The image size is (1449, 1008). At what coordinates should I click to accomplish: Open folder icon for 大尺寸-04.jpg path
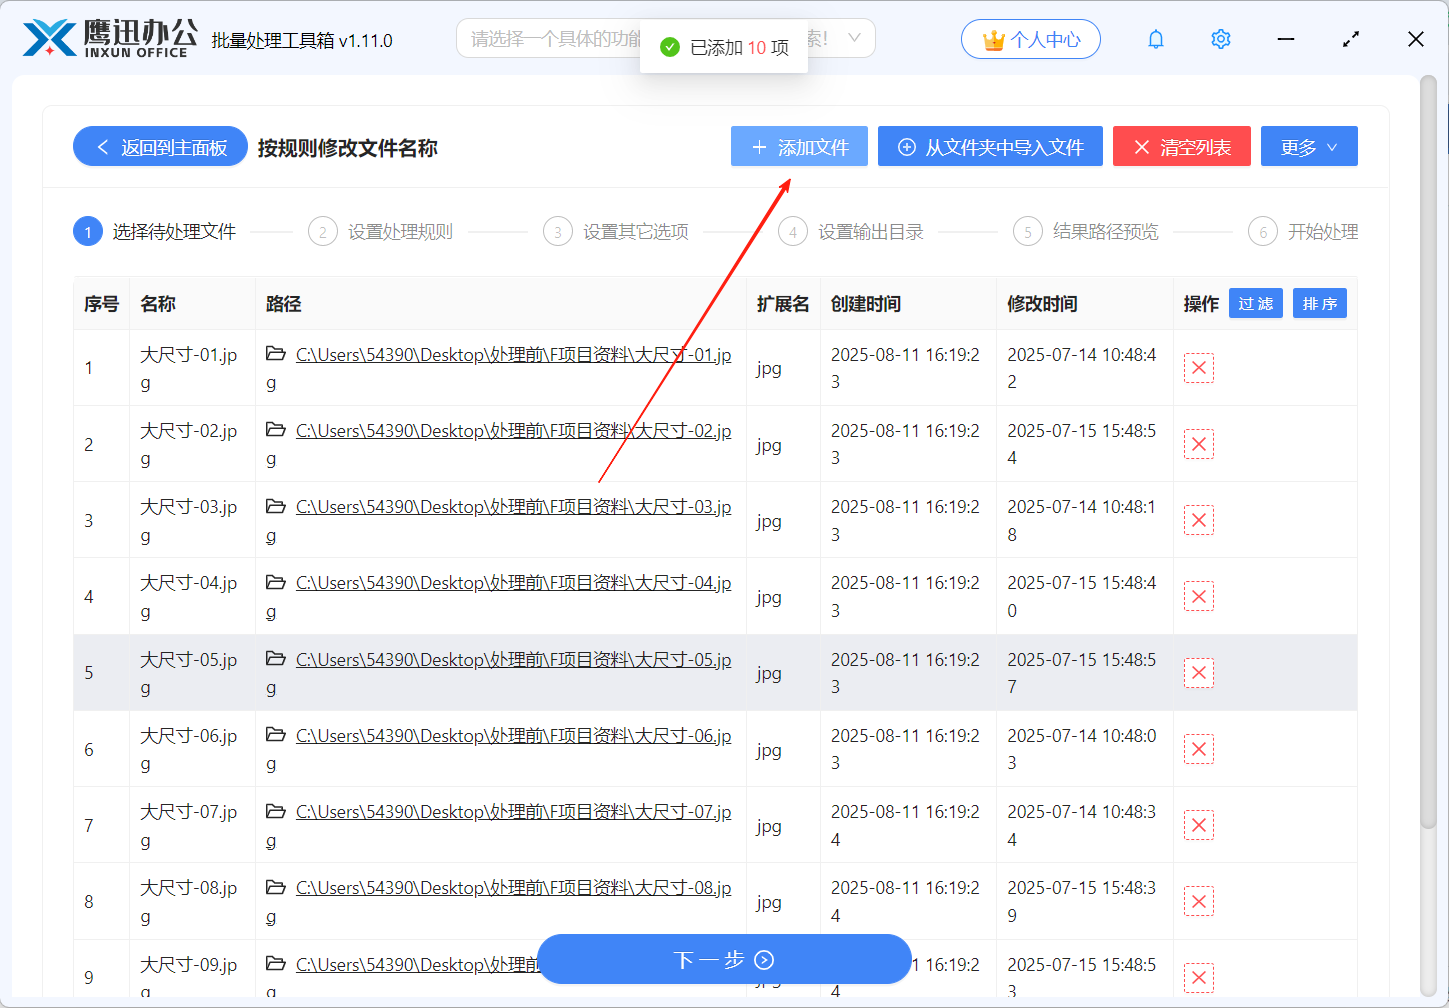click(276, 582)
